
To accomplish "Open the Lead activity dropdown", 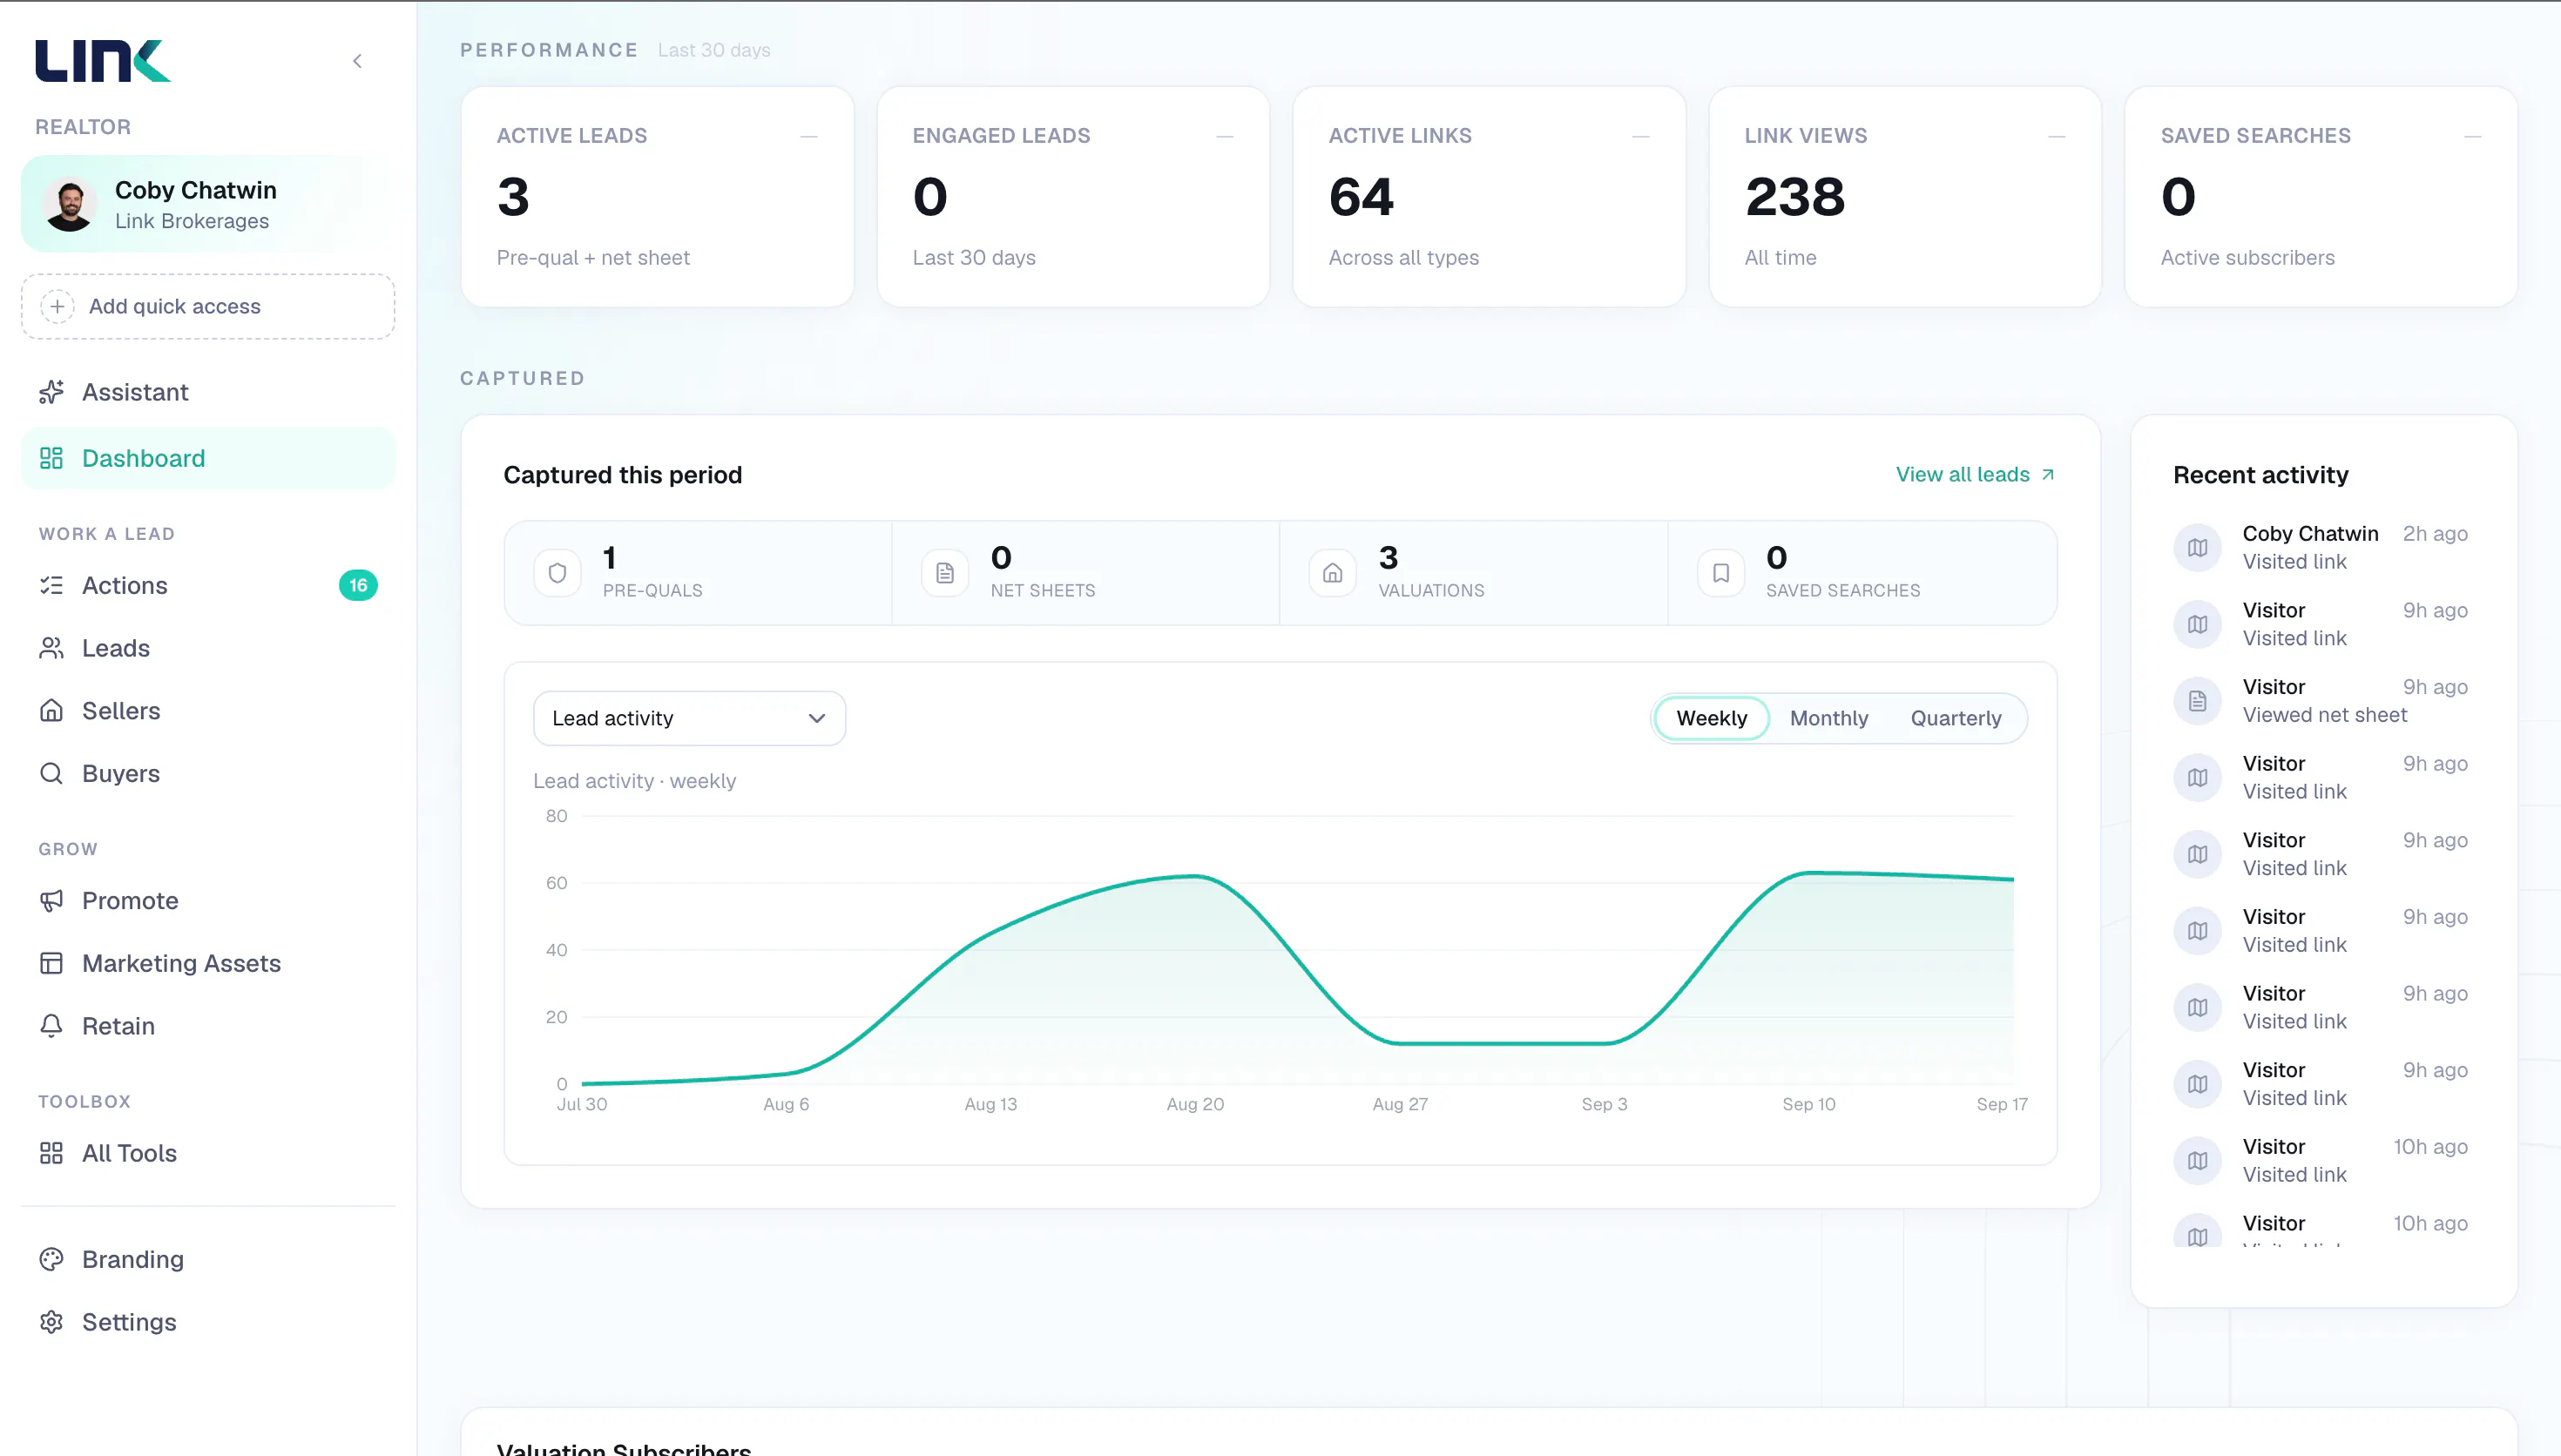I will tap(689, 718).
